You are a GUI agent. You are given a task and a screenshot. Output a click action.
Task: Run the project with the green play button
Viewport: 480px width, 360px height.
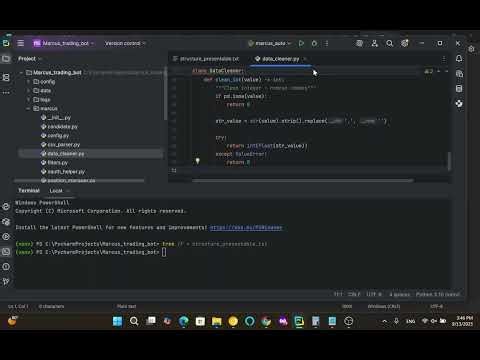(x=301, y=43)
